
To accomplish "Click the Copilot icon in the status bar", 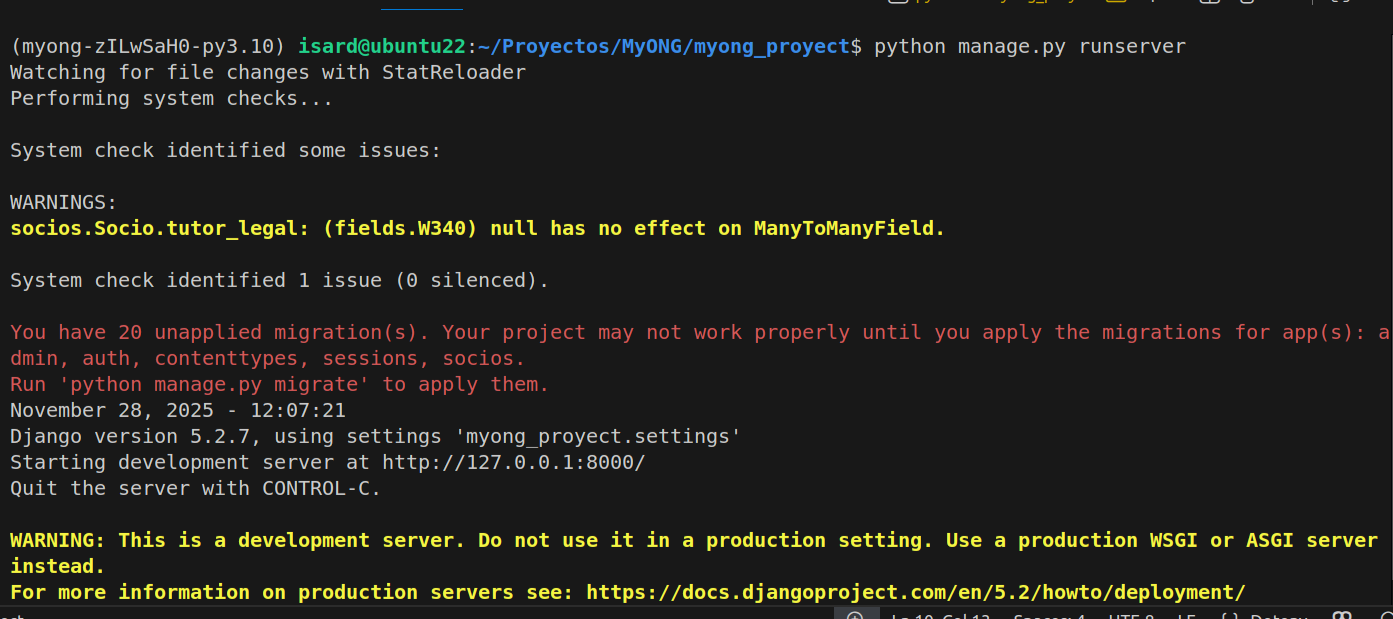I will coord(1343,615).
